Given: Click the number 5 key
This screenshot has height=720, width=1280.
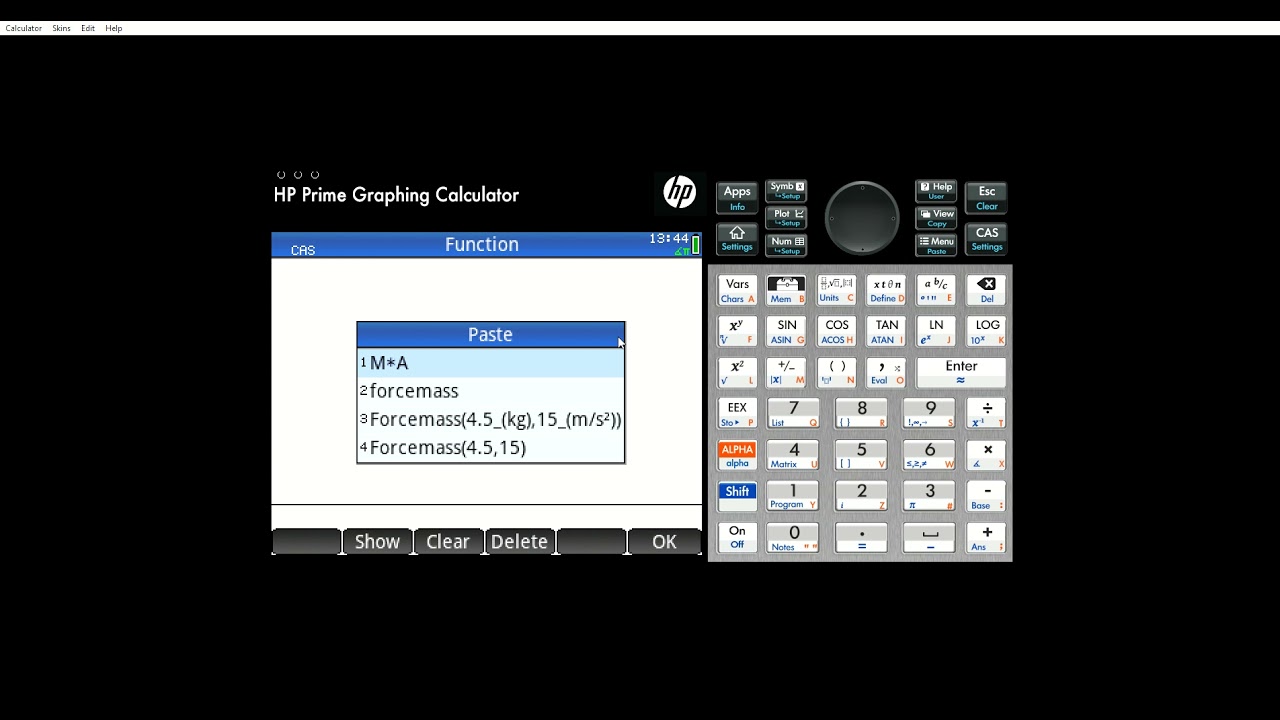Looking at the screenshot, I should click(861, 455).
